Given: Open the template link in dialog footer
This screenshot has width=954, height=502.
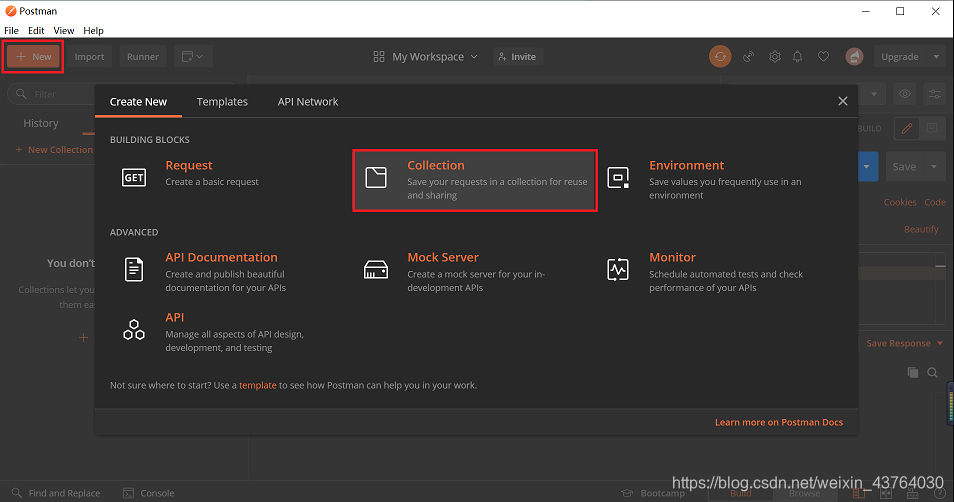Looking at the screenshot, I should point(257,385).
